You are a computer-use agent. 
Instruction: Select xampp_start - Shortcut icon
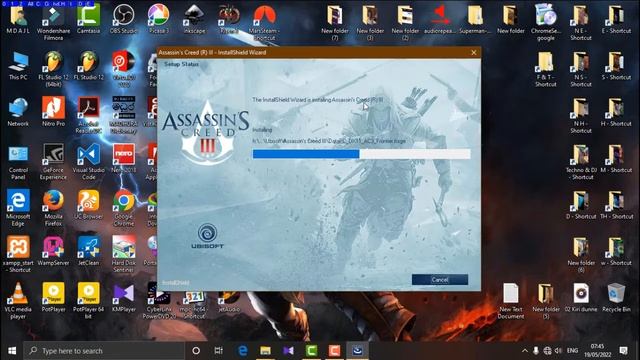pyautogui.click(x=18, y=255)
